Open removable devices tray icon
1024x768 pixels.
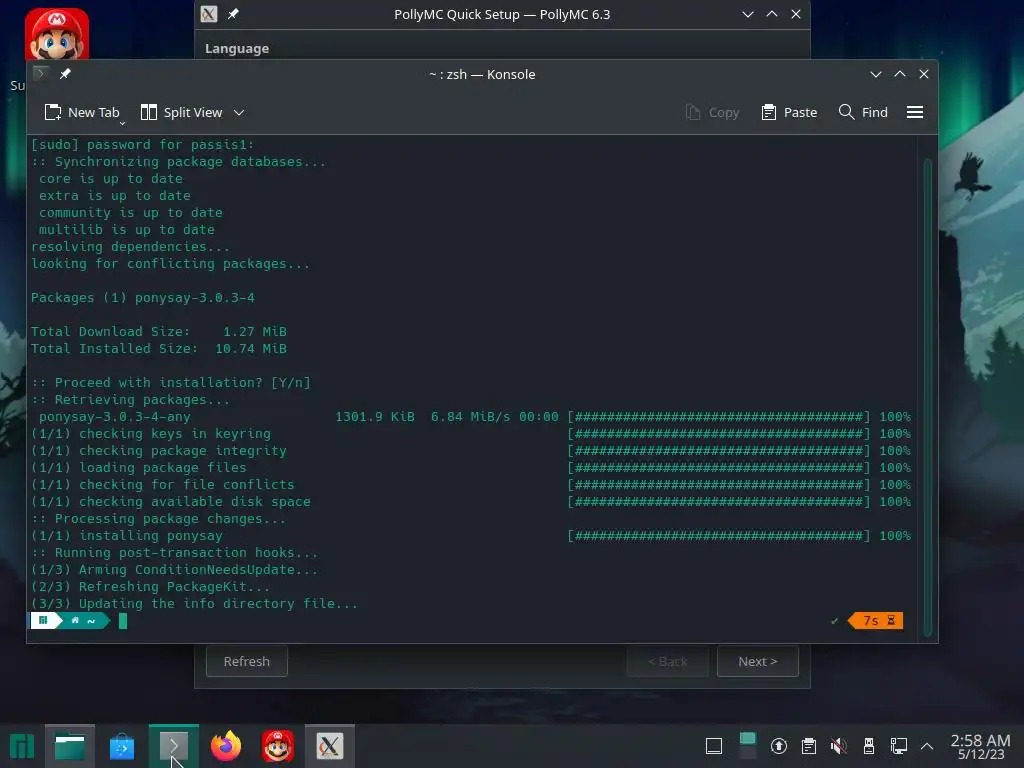pos(869,746)
